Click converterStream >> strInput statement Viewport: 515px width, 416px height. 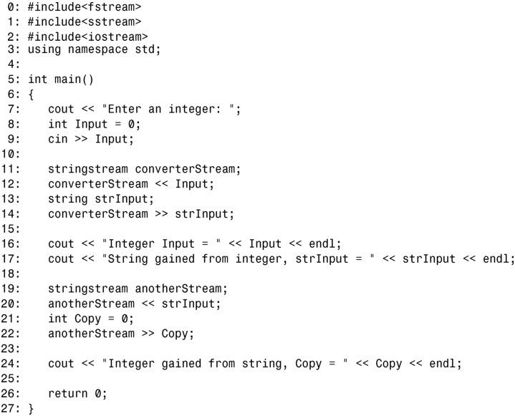point(141,214)
